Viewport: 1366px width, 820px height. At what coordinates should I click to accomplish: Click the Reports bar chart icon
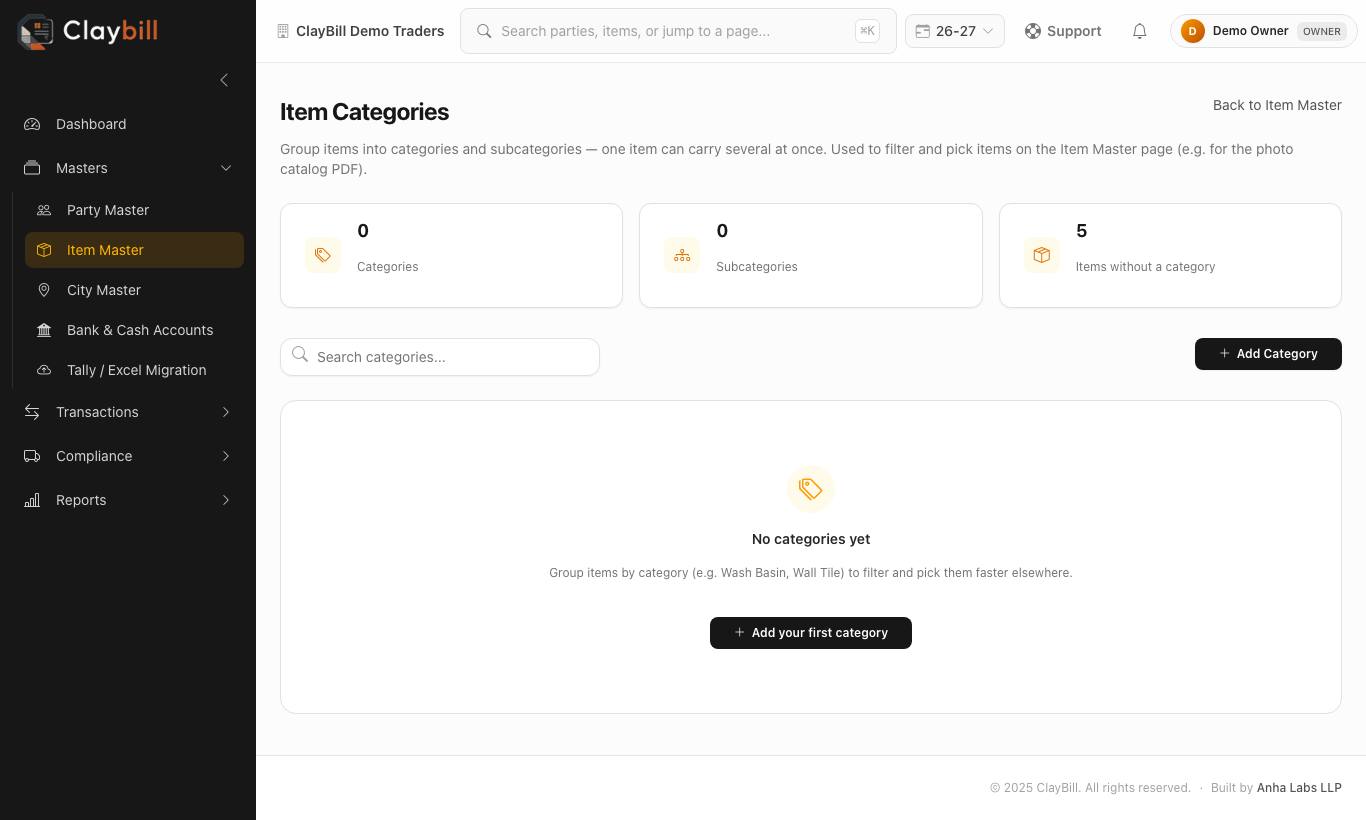(32, 500)
